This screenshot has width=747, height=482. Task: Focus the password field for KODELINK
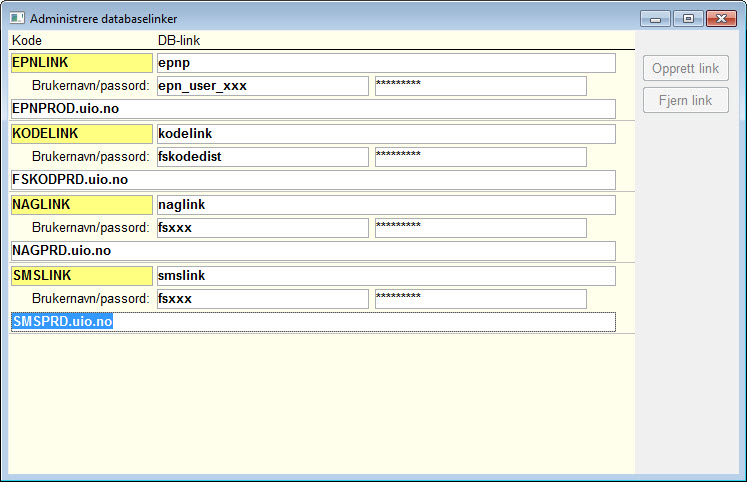(x=481, y=157)
